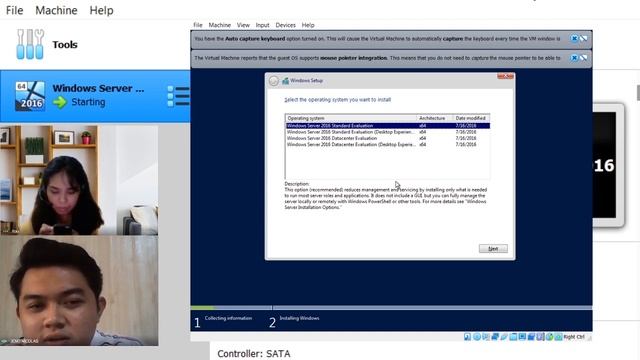This screenshot has height=360, width=640.
Task: Click the Windows Setup back arrow button
Action: click(x=273, y=81)
